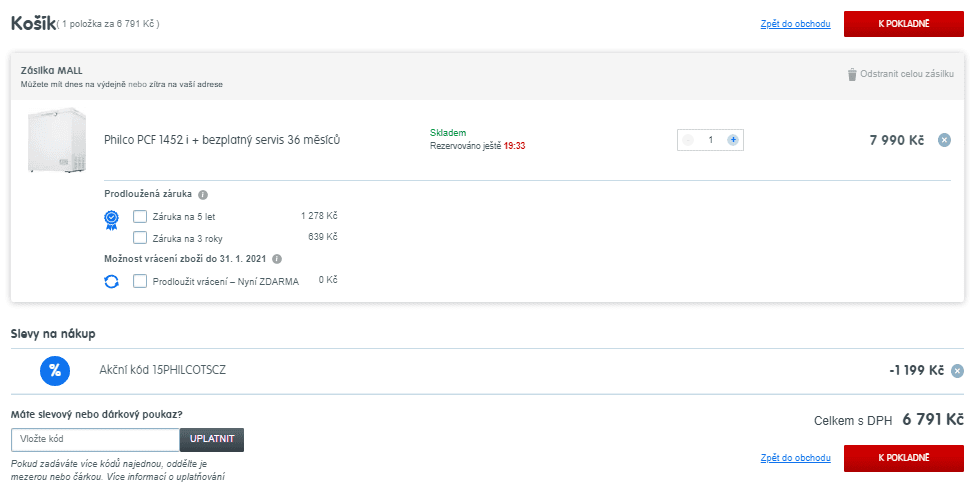Click the Skladem availability label
Image resolution: width=976 pixels, height=483 pixels.
click(x=448, y=133)
